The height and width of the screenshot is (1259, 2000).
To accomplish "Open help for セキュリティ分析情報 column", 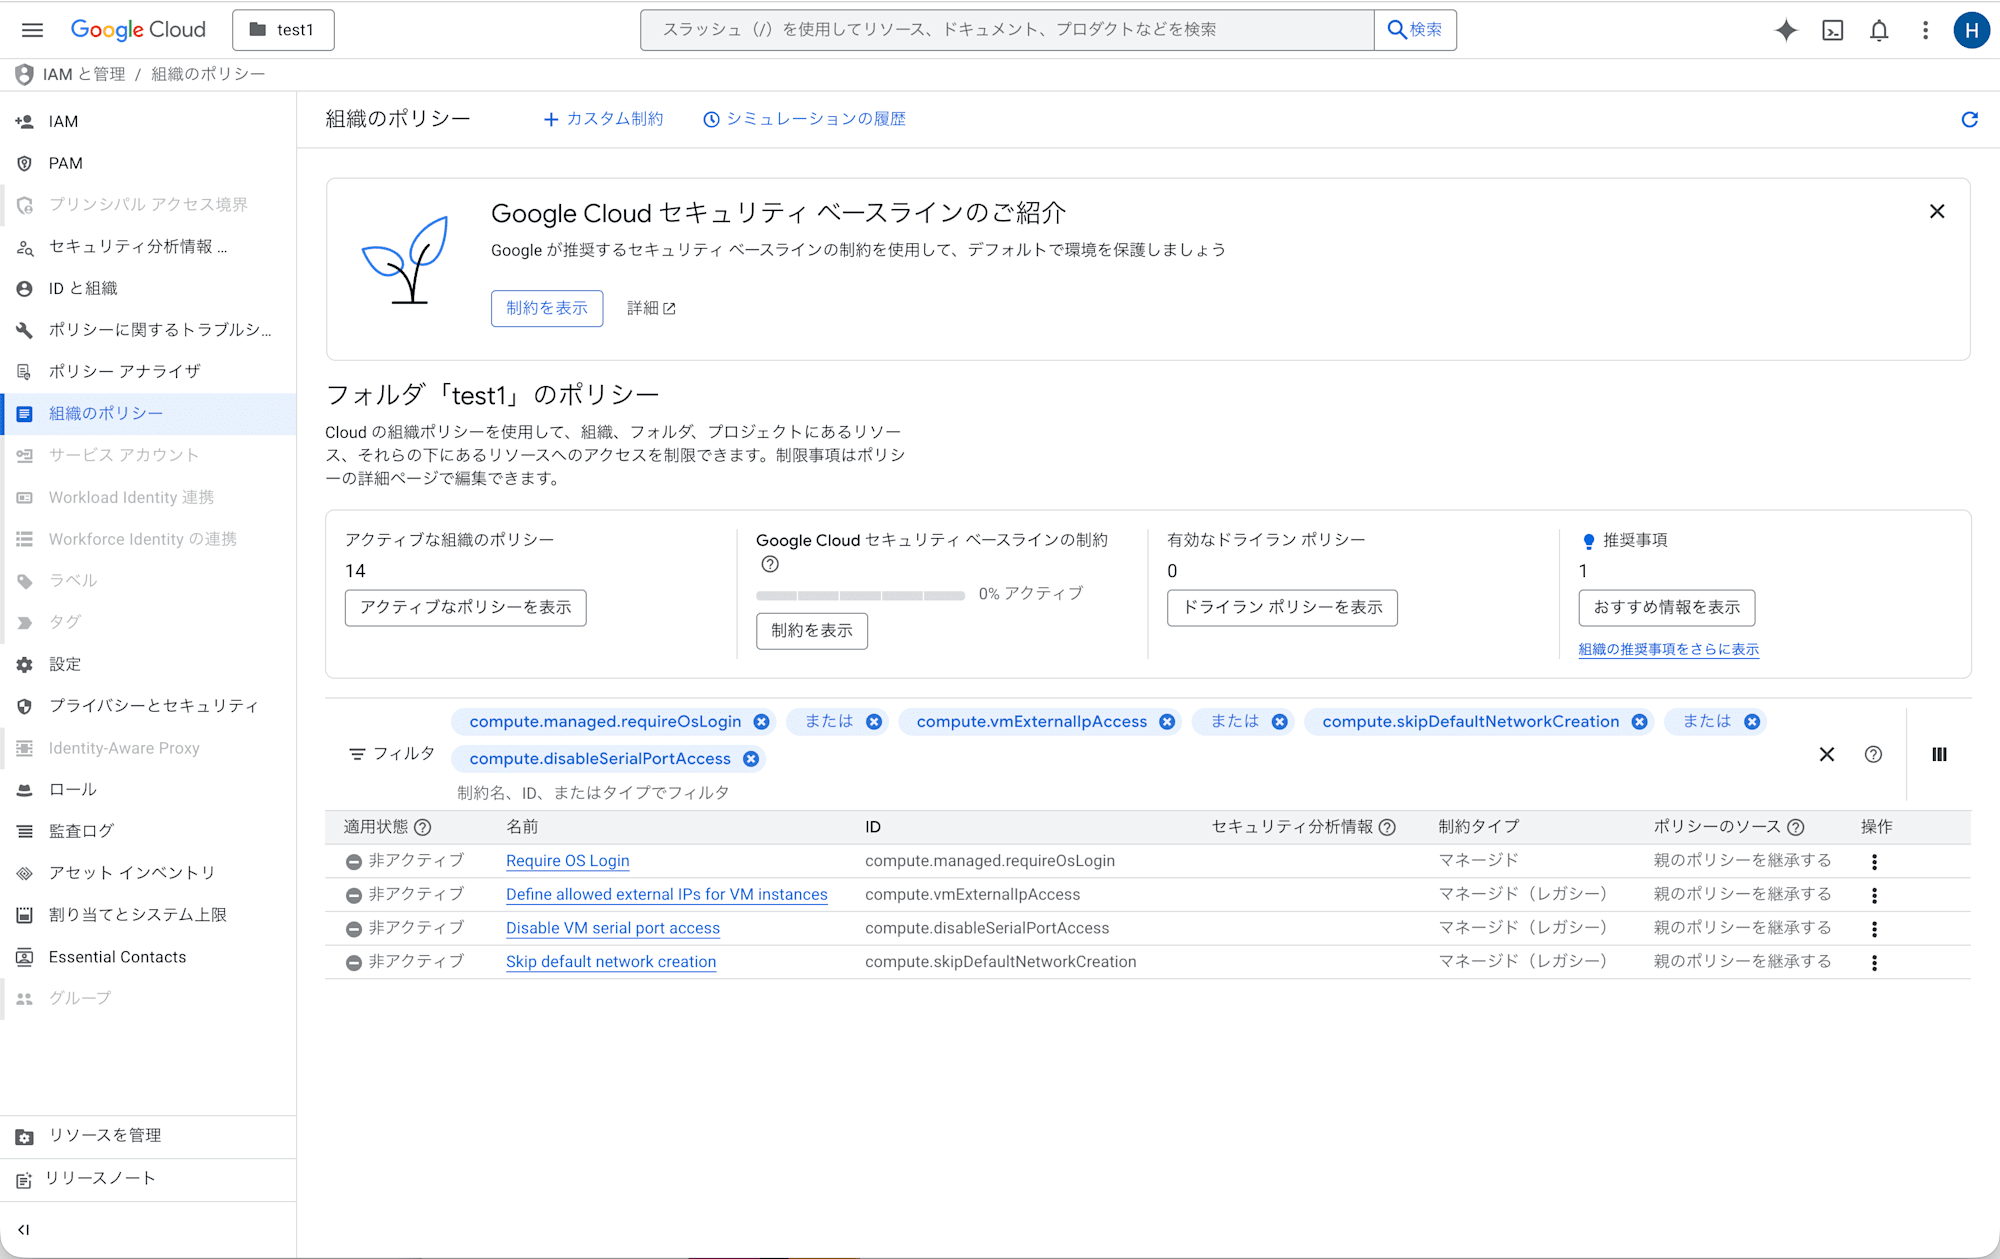I will click(1387, 827).
